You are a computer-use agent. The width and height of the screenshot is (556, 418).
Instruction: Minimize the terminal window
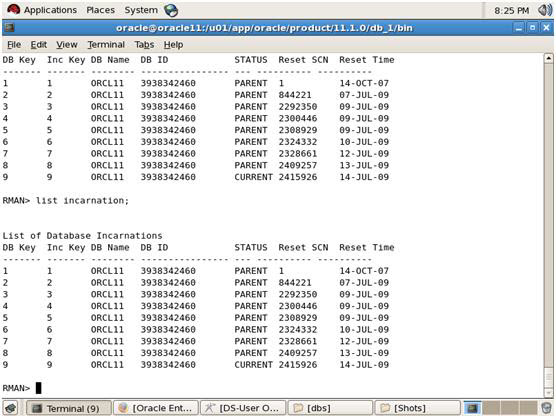coord(519,28)
